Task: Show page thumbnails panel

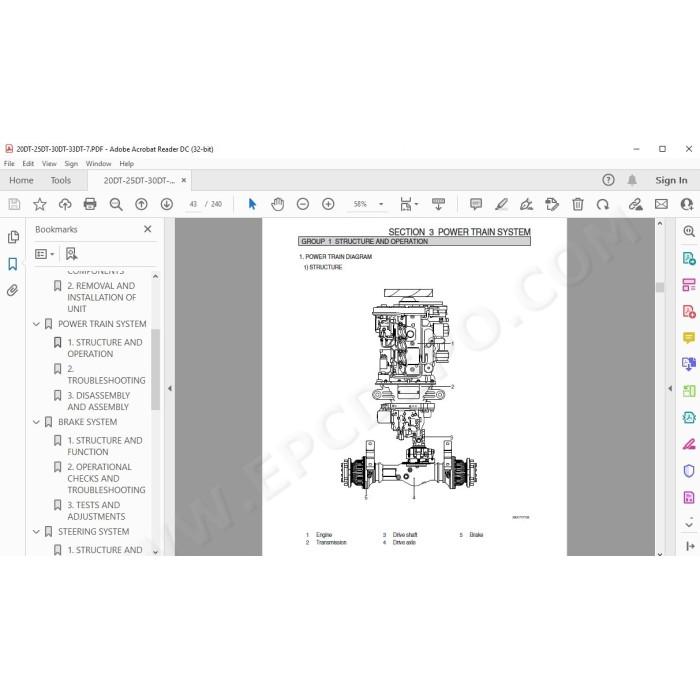Action: [13, 237]
